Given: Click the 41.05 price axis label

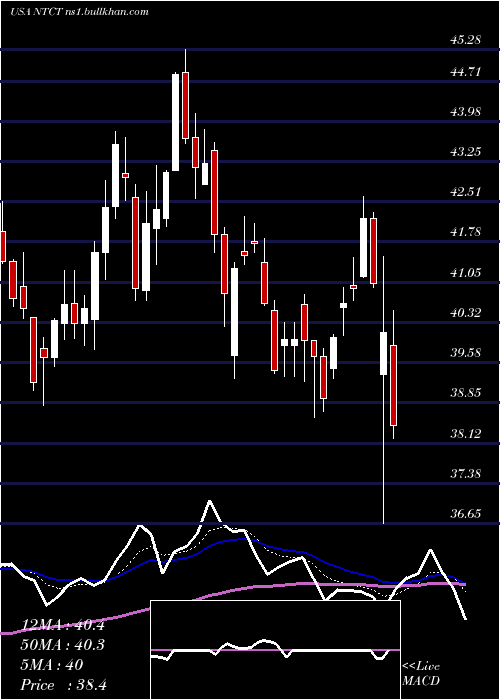Looking at the screenshot, I should point(466,272).
